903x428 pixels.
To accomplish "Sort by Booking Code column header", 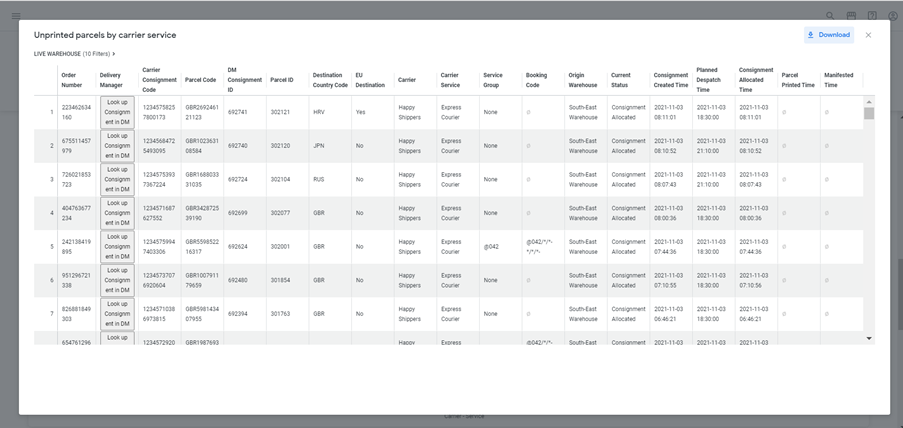I will pos(536,80).
